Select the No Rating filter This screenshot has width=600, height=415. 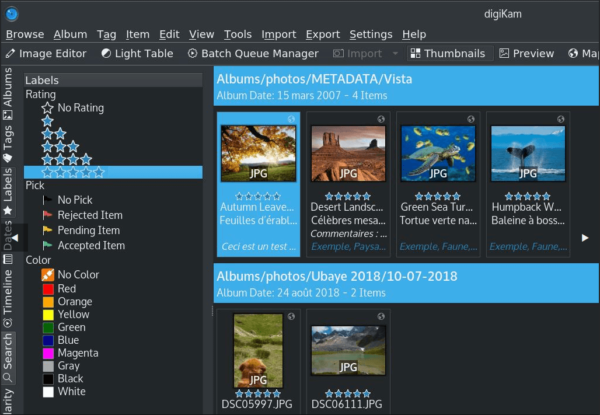click(73, 108)
